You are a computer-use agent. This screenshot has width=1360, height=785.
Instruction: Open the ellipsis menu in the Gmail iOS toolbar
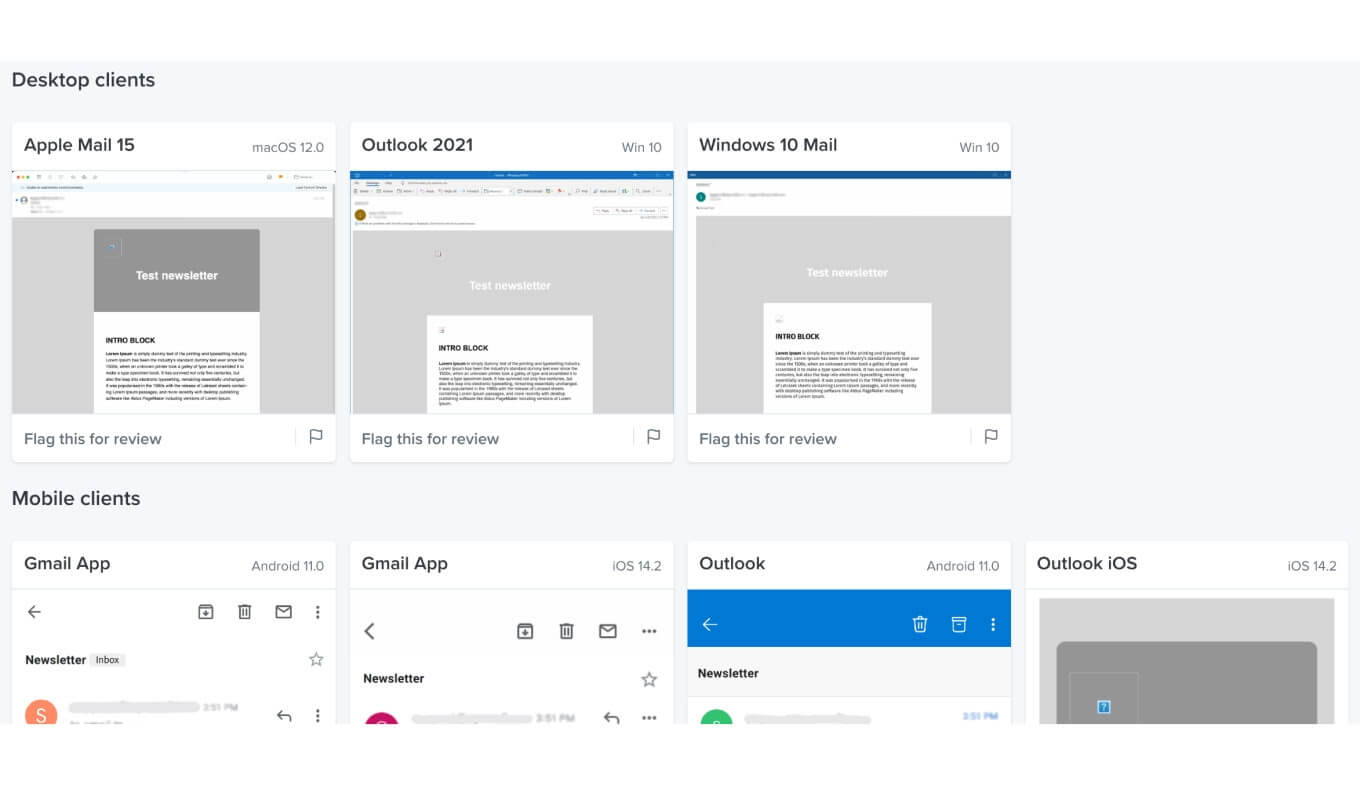(x=649, y=630)
